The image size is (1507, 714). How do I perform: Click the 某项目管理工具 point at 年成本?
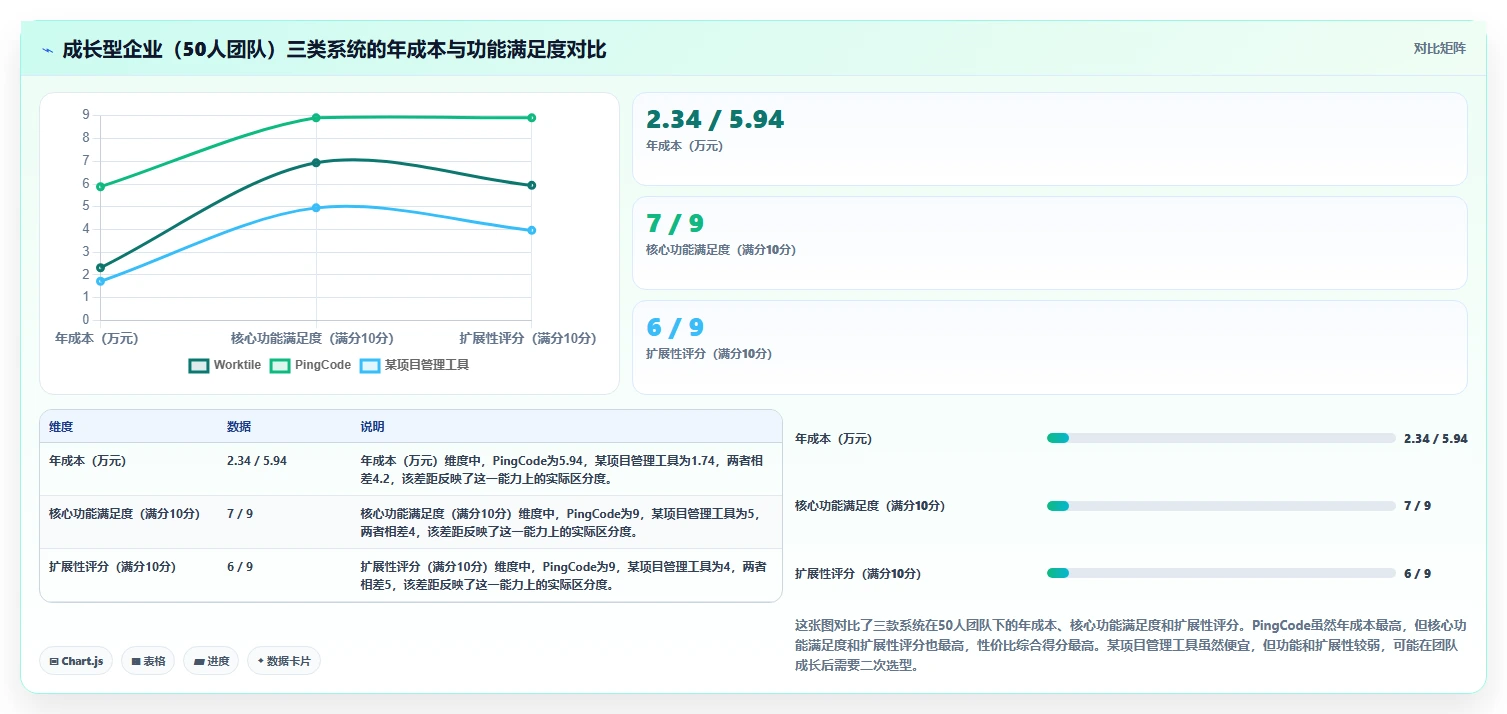(100, 282)
